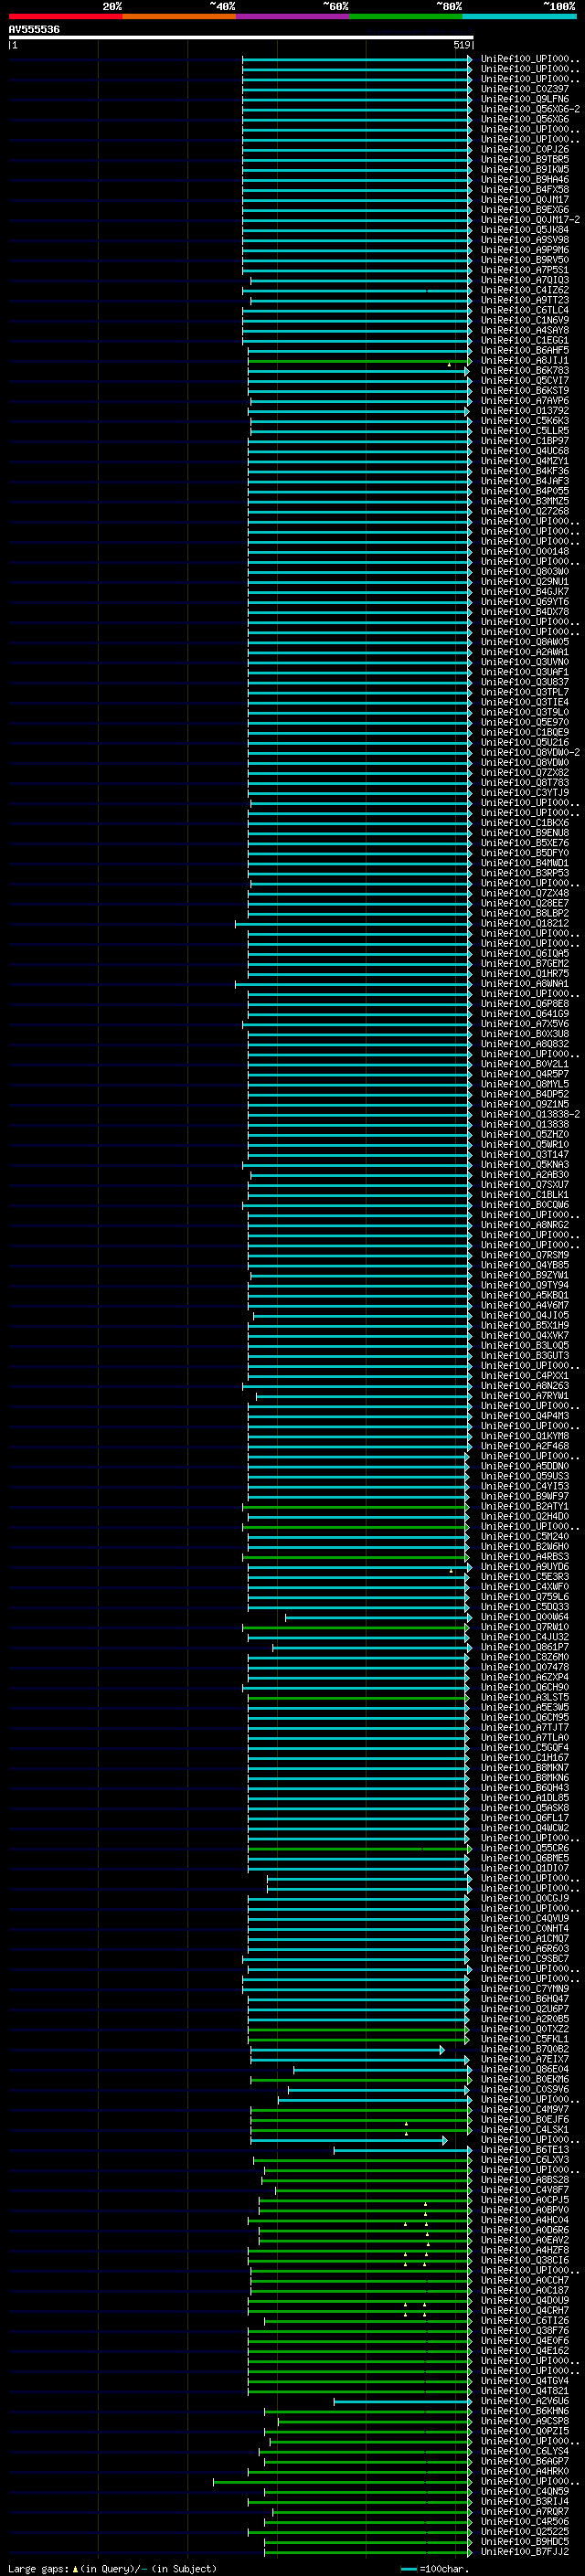
Task: Select the UniRef100_A3LST5 hit label
Action: tap(525, 1697)
